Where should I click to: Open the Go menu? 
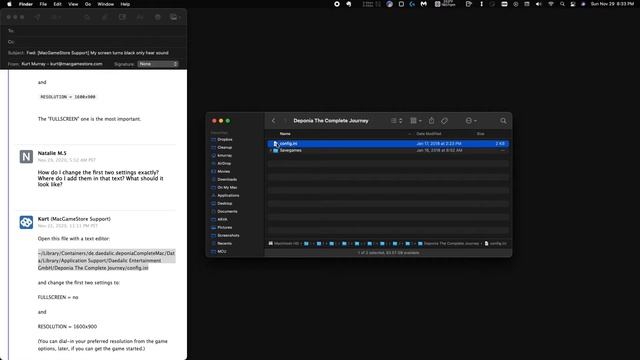coord(88,4)
